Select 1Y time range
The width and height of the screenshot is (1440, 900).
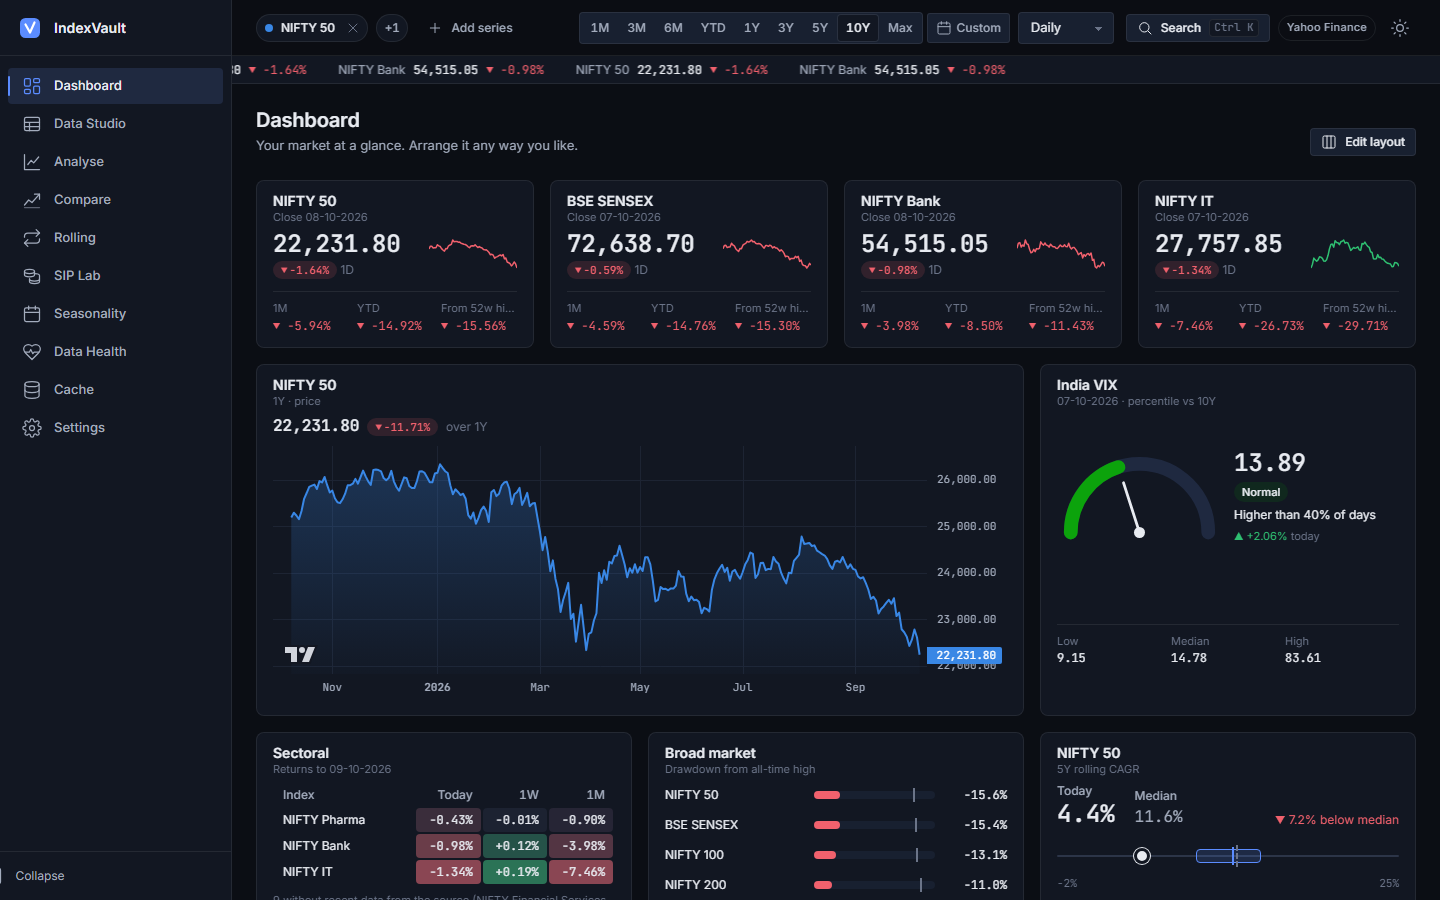point(752,28)
